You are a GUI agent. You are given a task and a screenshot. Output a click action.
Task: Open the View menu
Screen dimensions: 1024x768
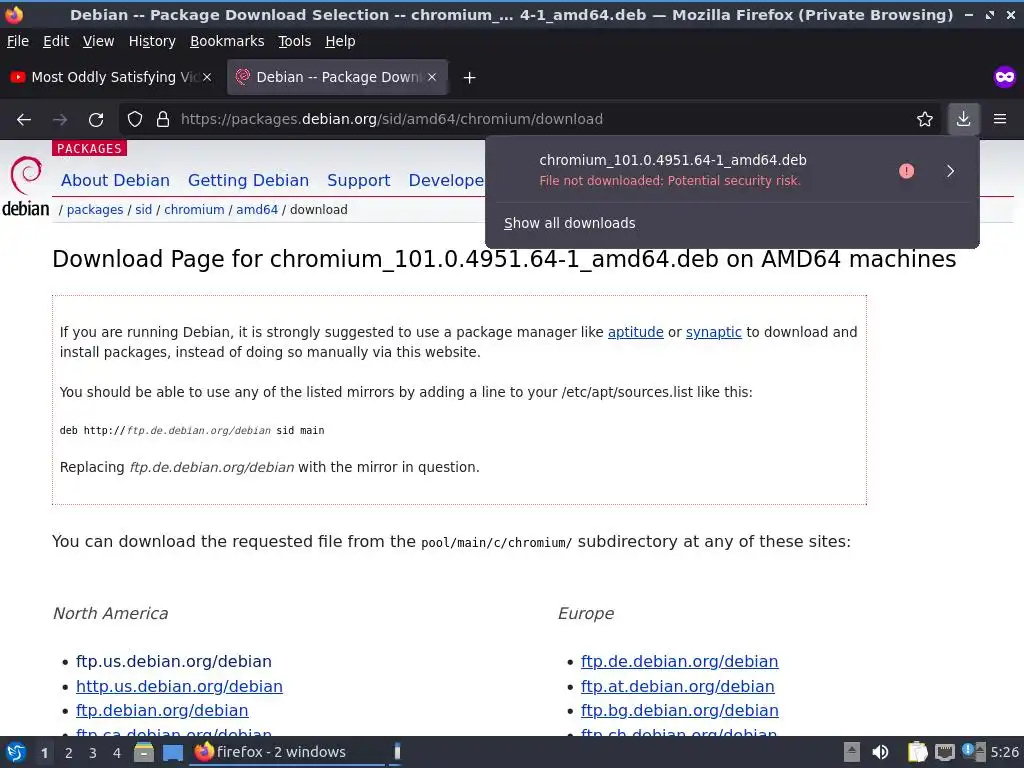98,41
